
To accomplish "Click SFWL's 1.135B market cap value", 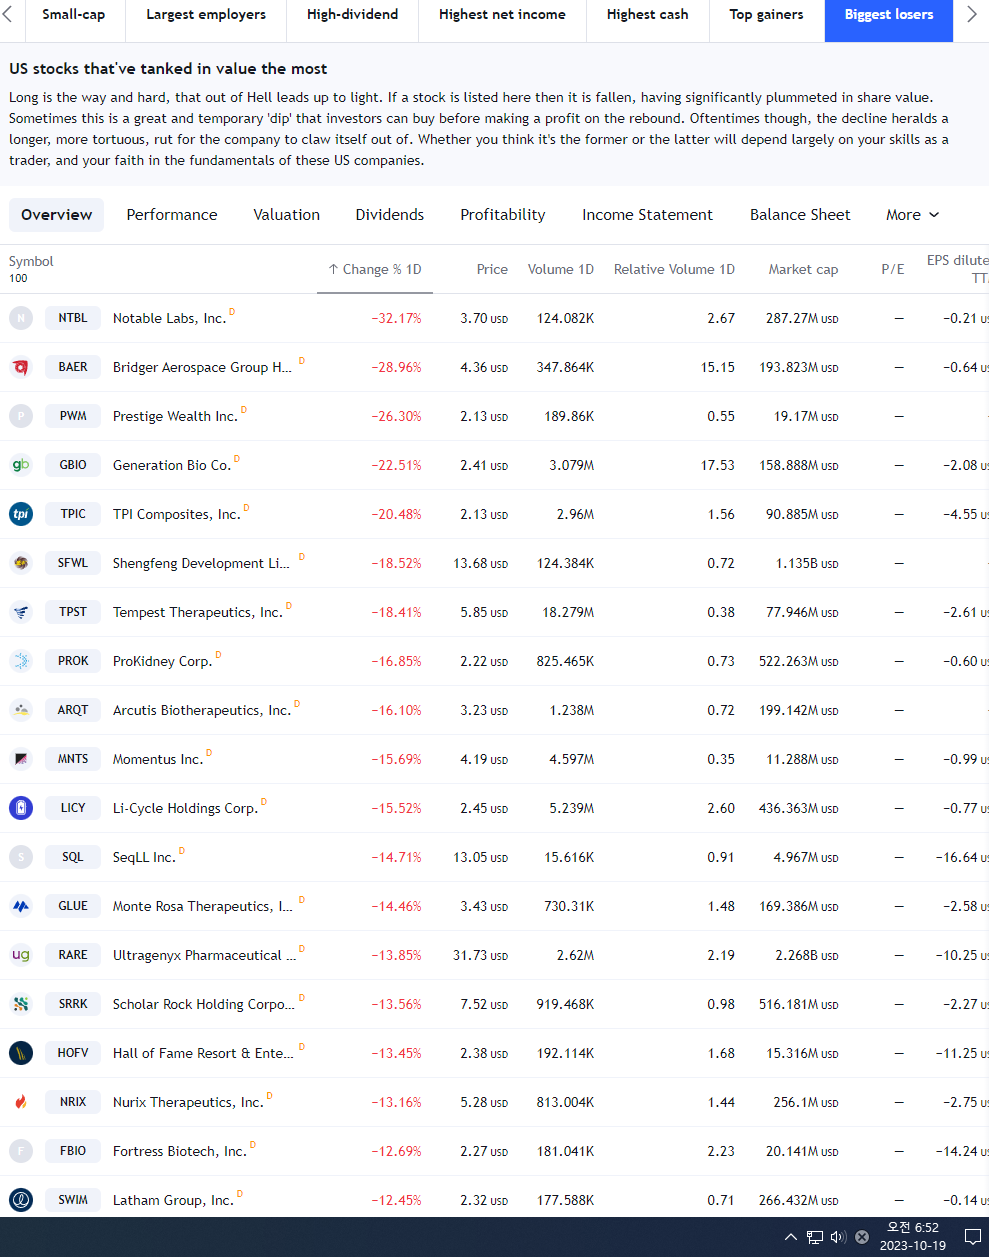I will (807, 563).
